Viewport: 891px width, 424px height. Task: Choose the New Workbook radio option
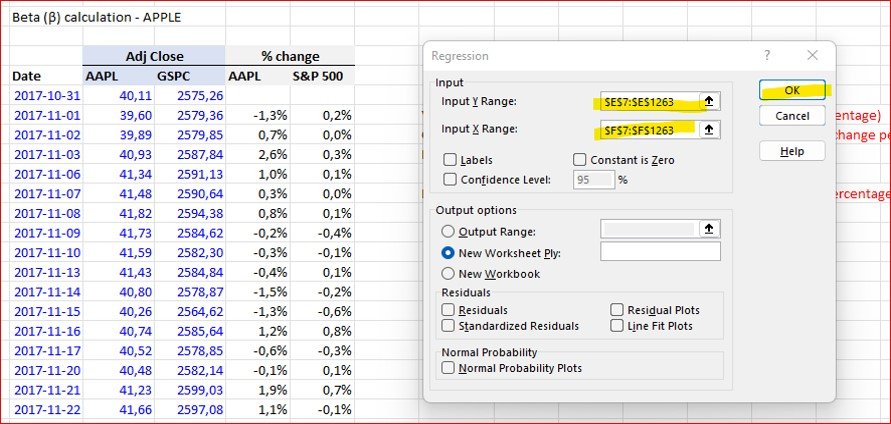[x=448, y=274]
